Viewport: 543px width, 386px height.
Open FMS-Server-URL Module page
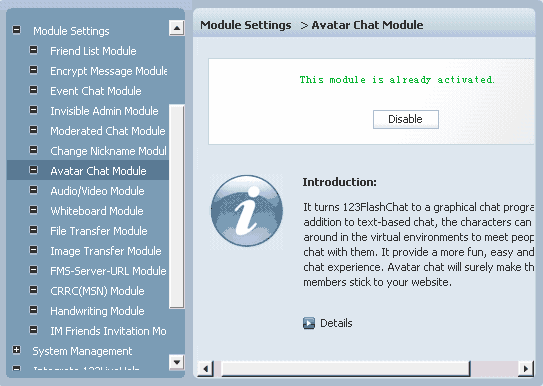coord(108,271)
